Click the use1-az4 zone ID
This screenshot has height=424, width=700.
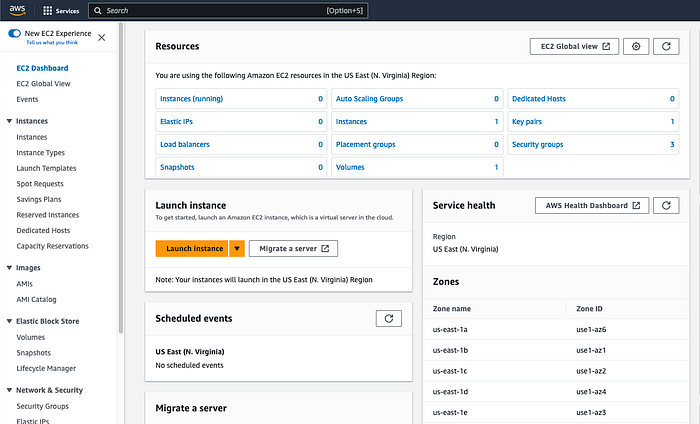click(x=591, y=392)
